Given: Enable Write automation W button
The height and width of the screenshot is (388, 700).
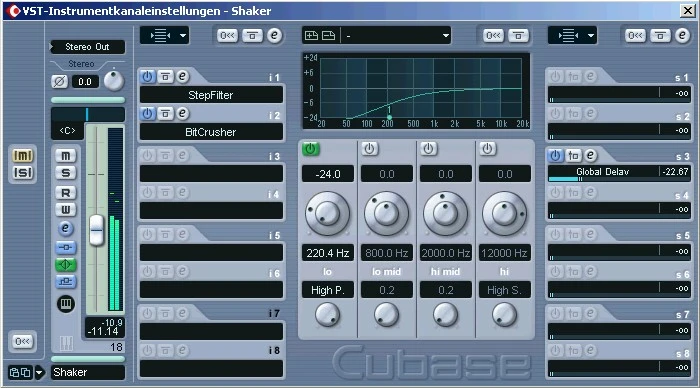Looking at the screenshot, I should coord(66,209).
